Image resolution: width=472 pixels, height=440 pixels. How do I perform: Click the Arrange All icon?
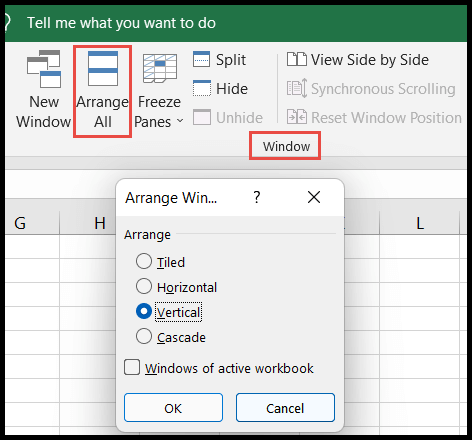coord(103,68)
